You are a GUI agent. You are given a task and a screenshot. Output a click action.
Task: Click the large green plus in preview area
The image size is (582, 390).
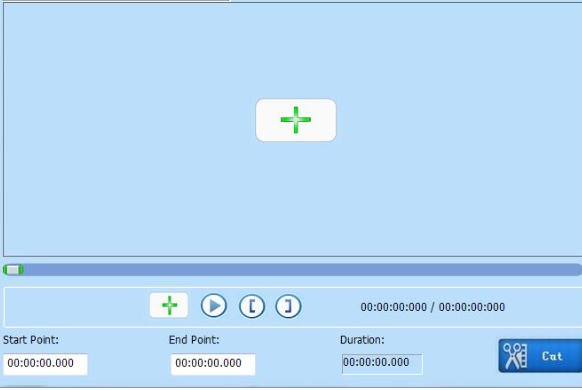296,120
